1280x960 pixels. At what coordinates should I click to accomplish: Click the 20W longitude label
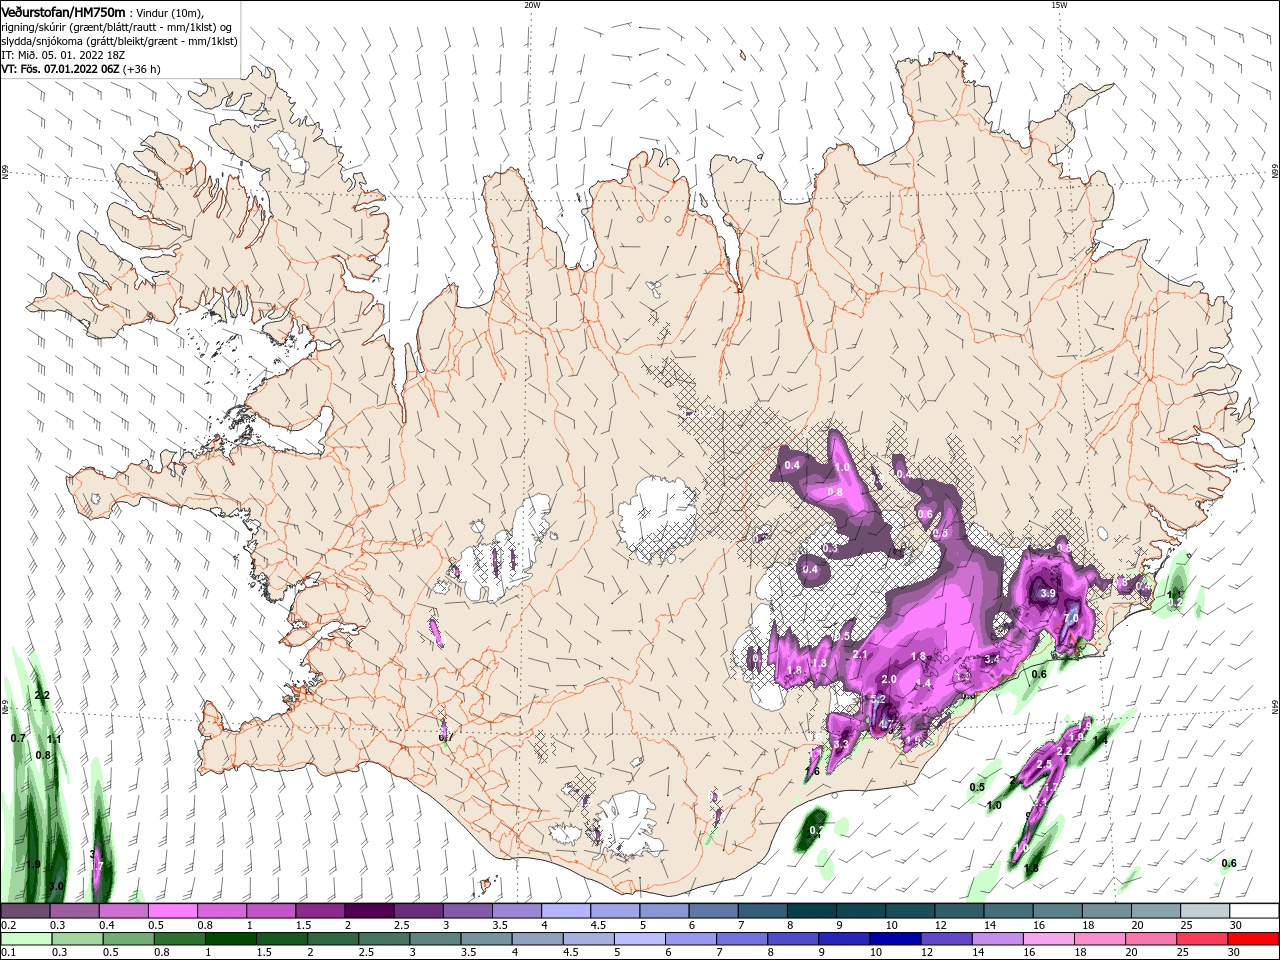tap(532, 5)
